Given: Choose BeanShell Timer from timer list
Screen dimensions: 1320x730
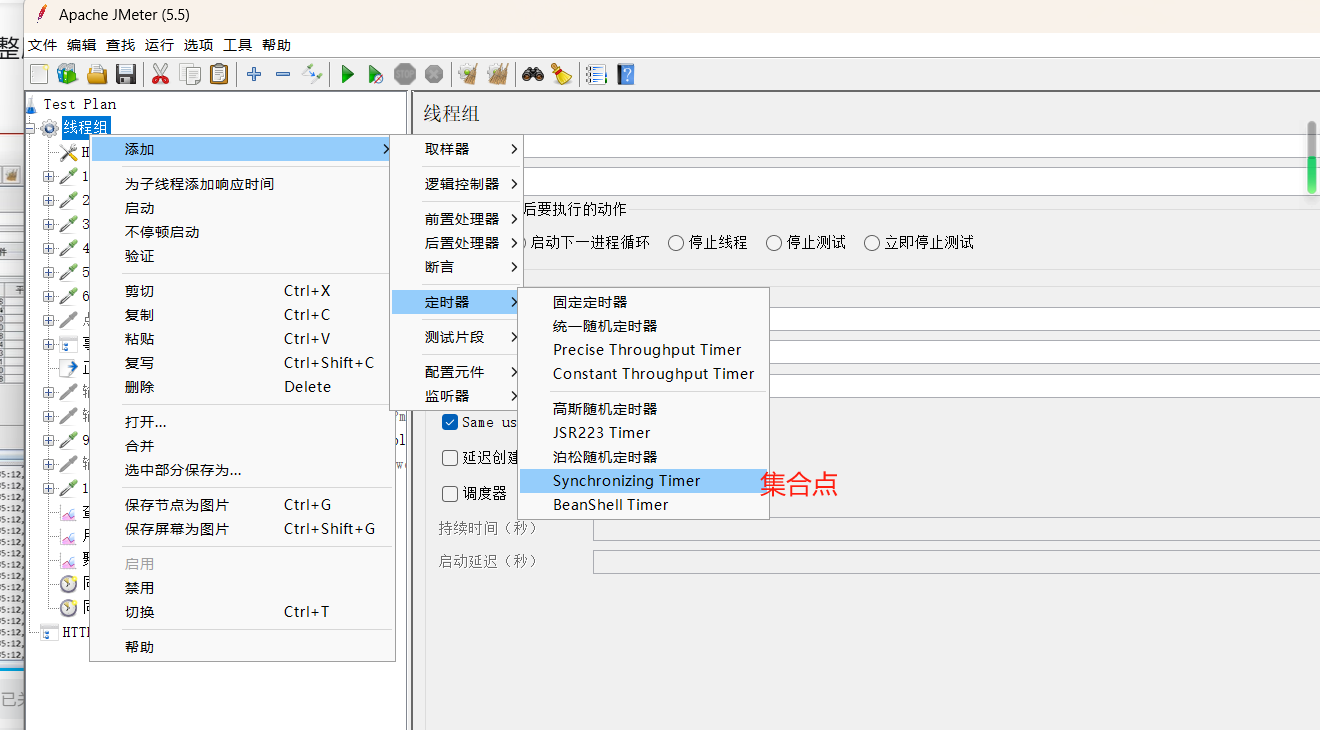Looking at the screenshot, I should tap(644, 505).
